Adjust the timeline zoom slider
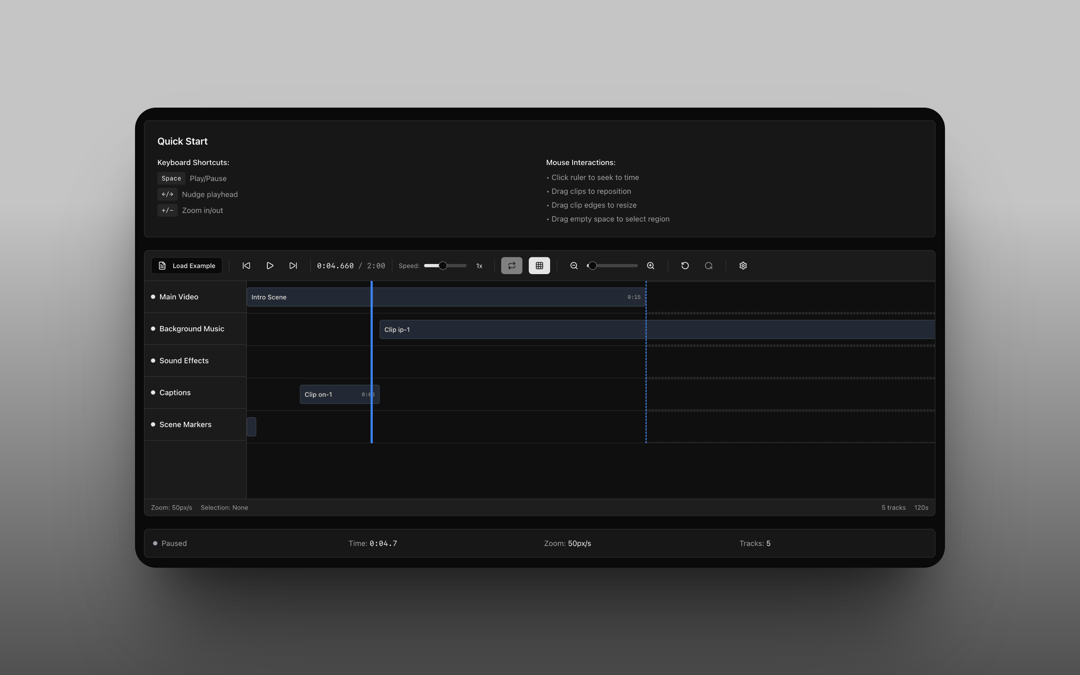The image size is (1080, 675). click(612, 266)
